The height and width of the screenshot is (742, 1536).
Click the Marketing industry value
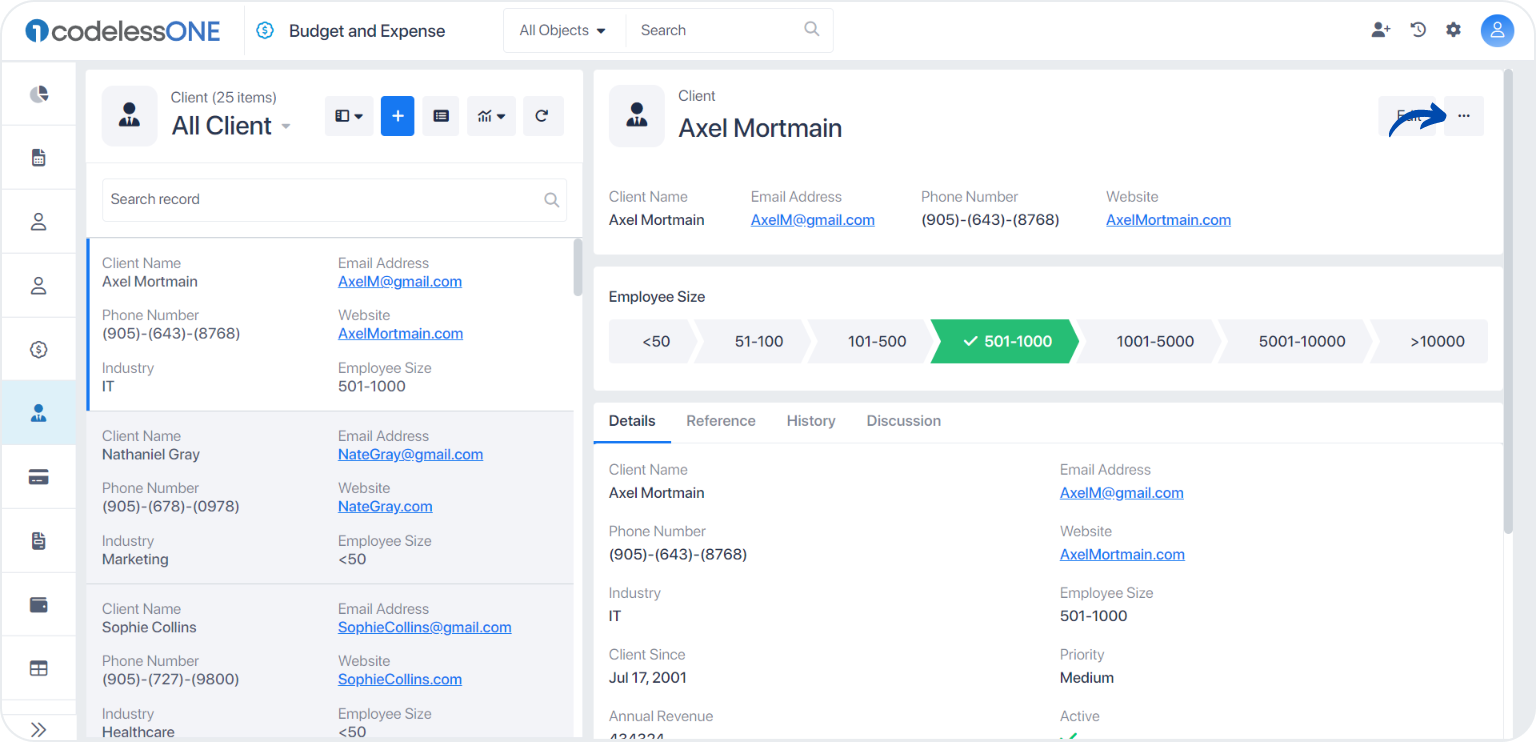[x=135, y=560]
